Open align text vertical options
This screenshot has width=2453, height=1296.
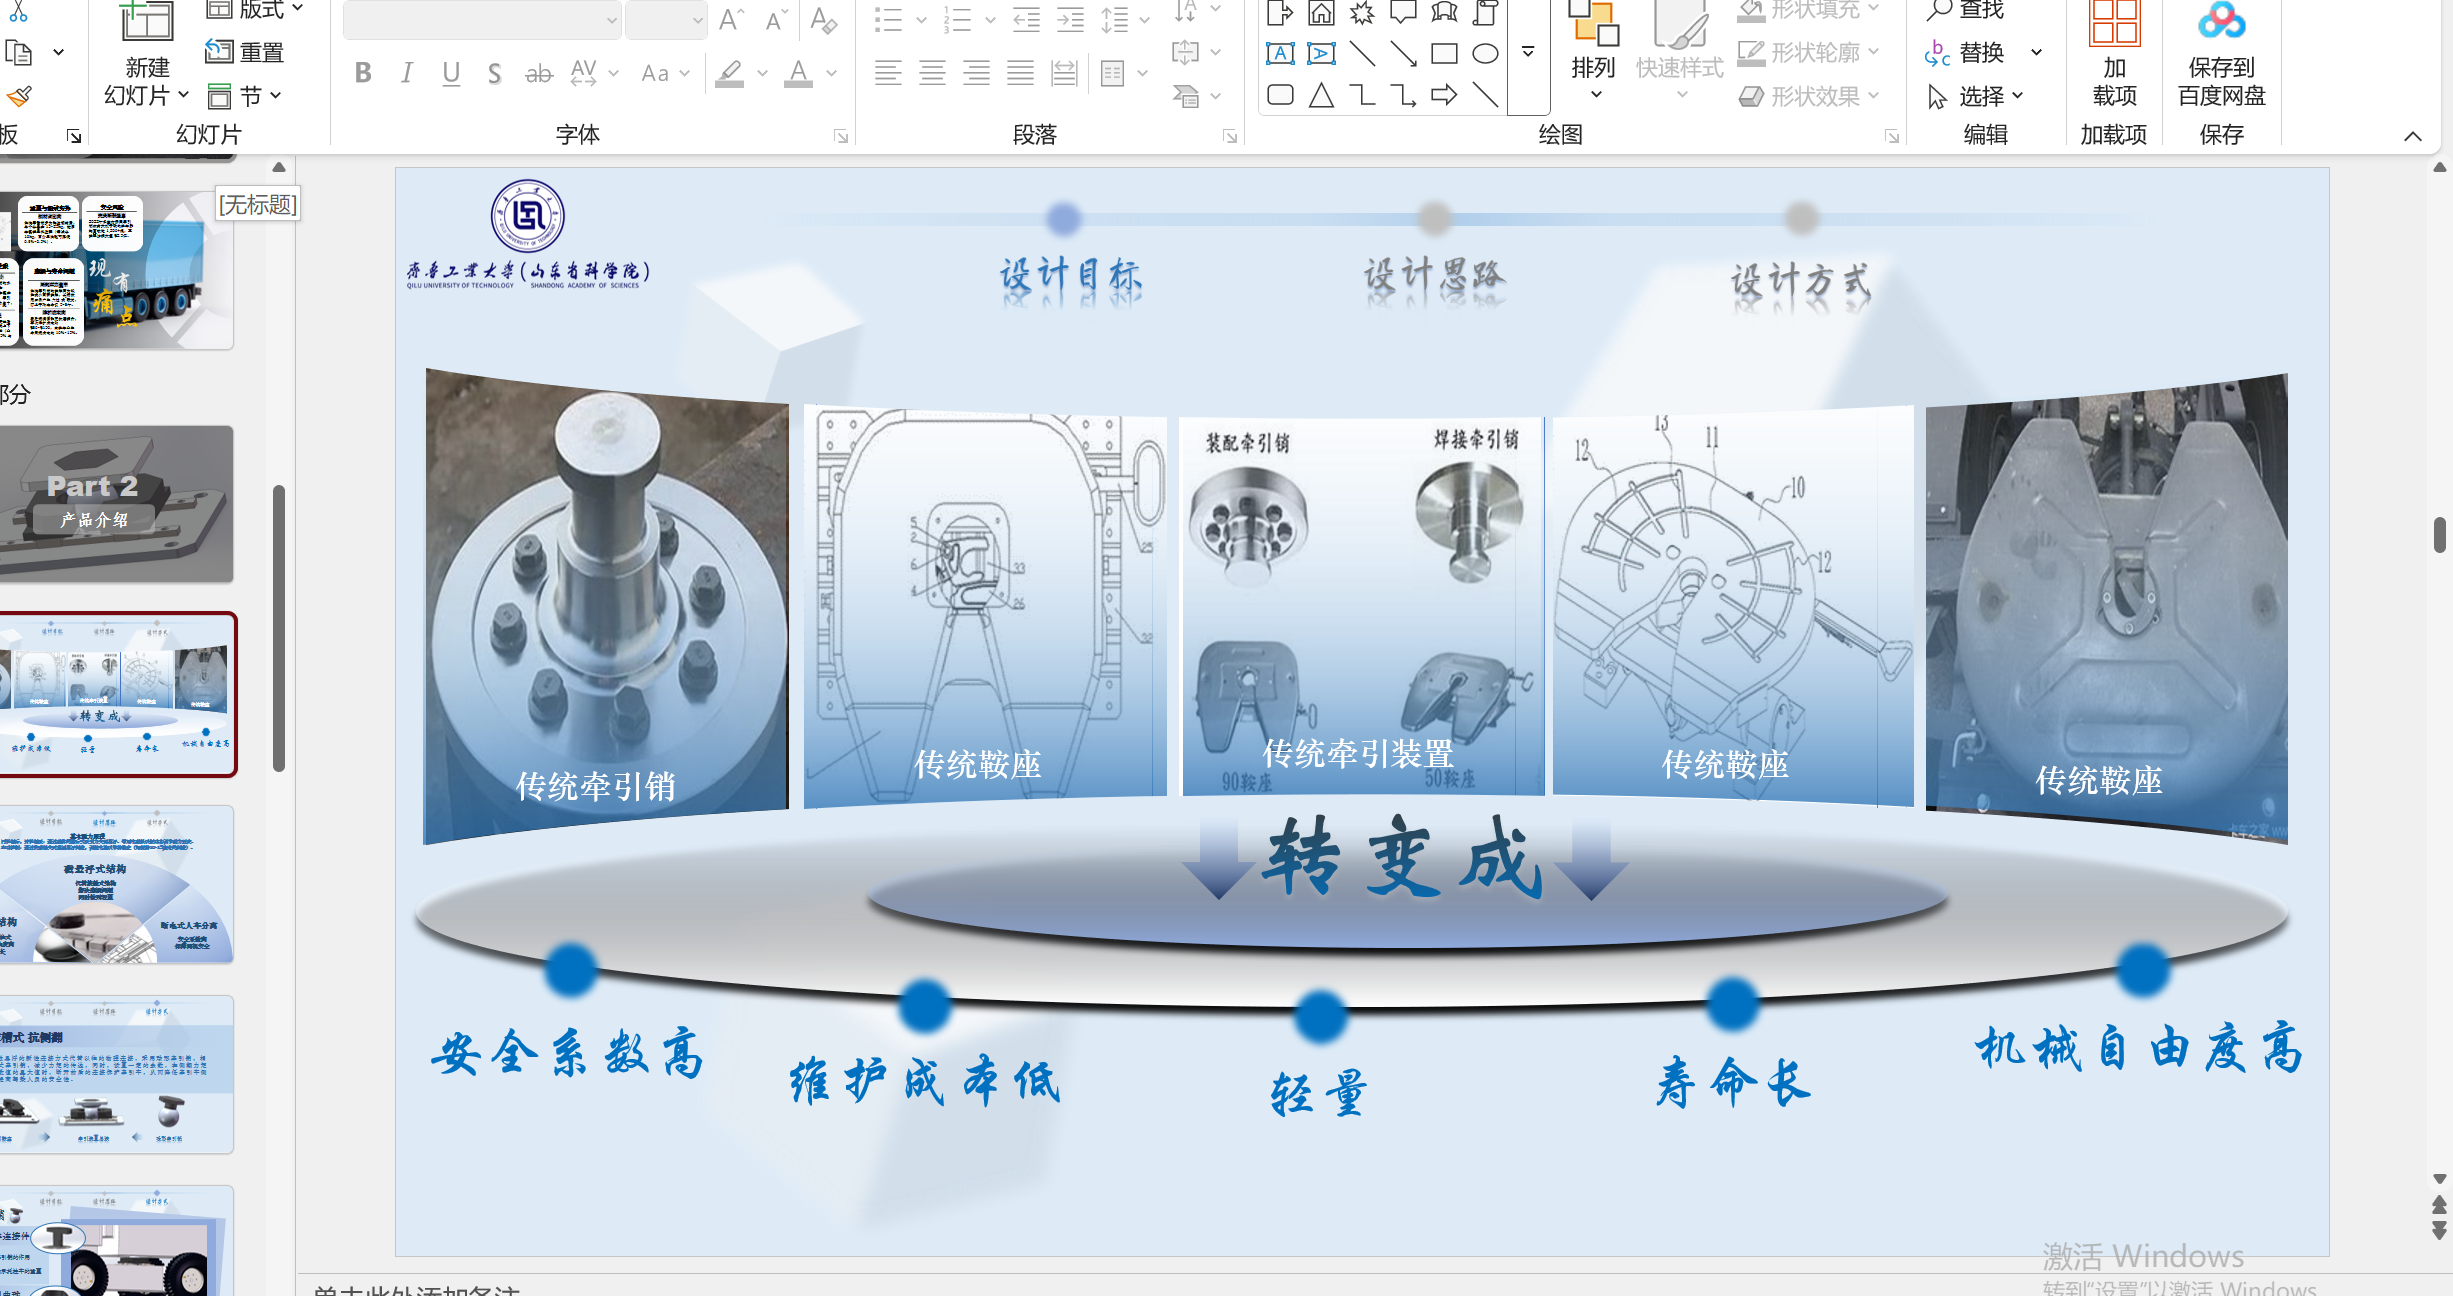[1195, 51]
